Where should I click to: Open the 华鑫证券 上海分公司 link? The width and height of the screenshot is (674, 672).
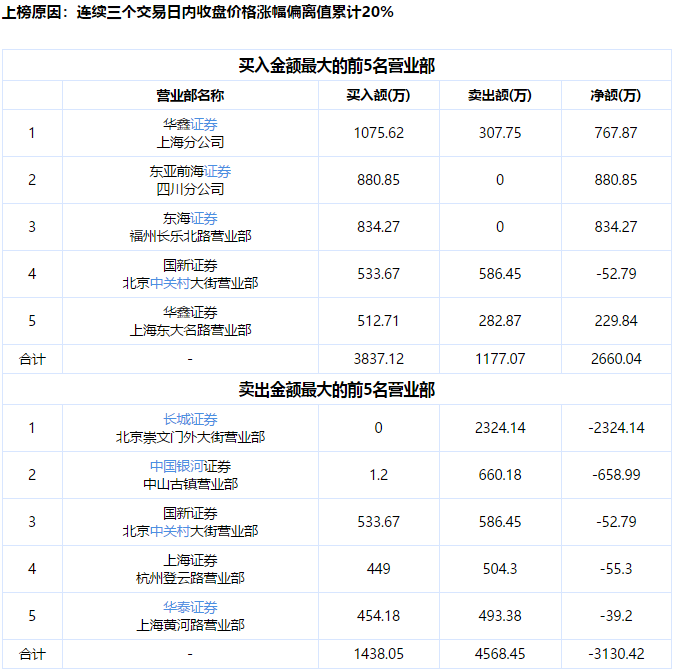(x=190, y=133)
